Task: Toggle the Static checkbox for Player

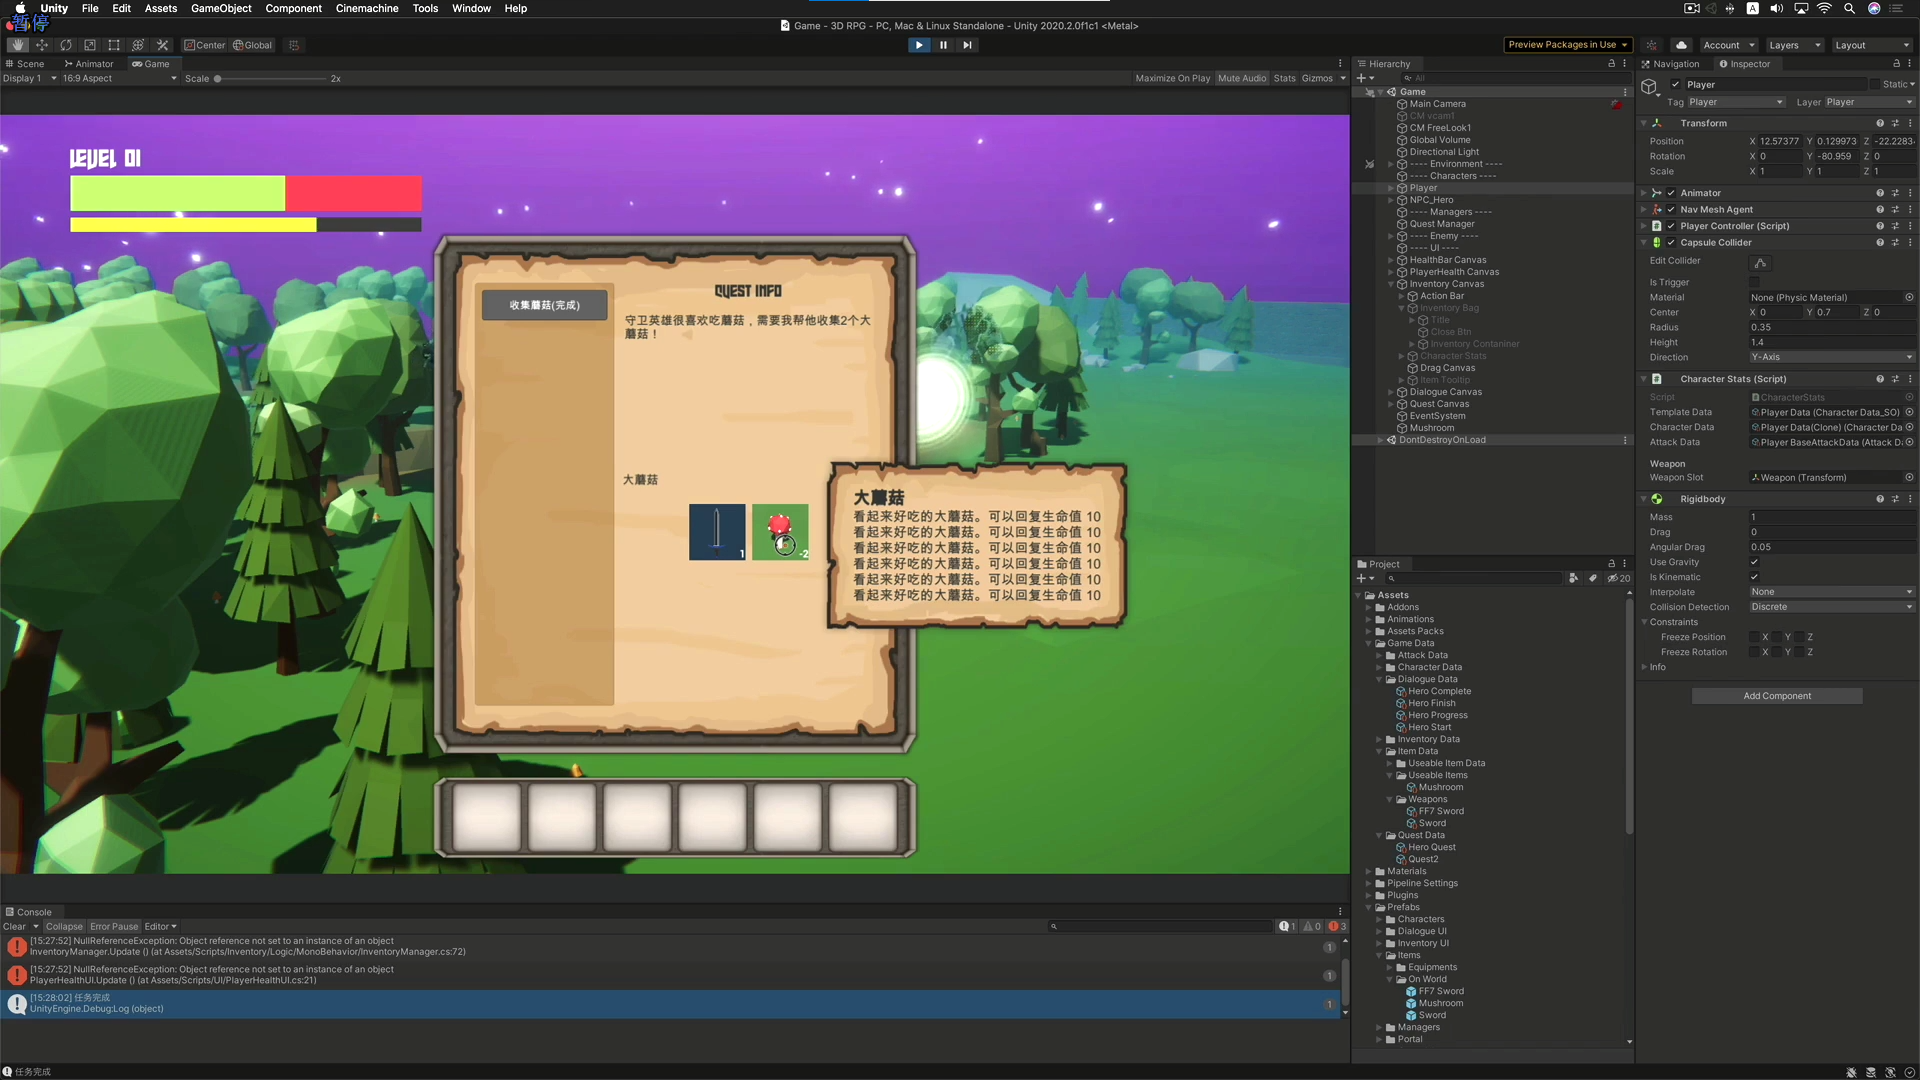Action: tap(1875, 84)
